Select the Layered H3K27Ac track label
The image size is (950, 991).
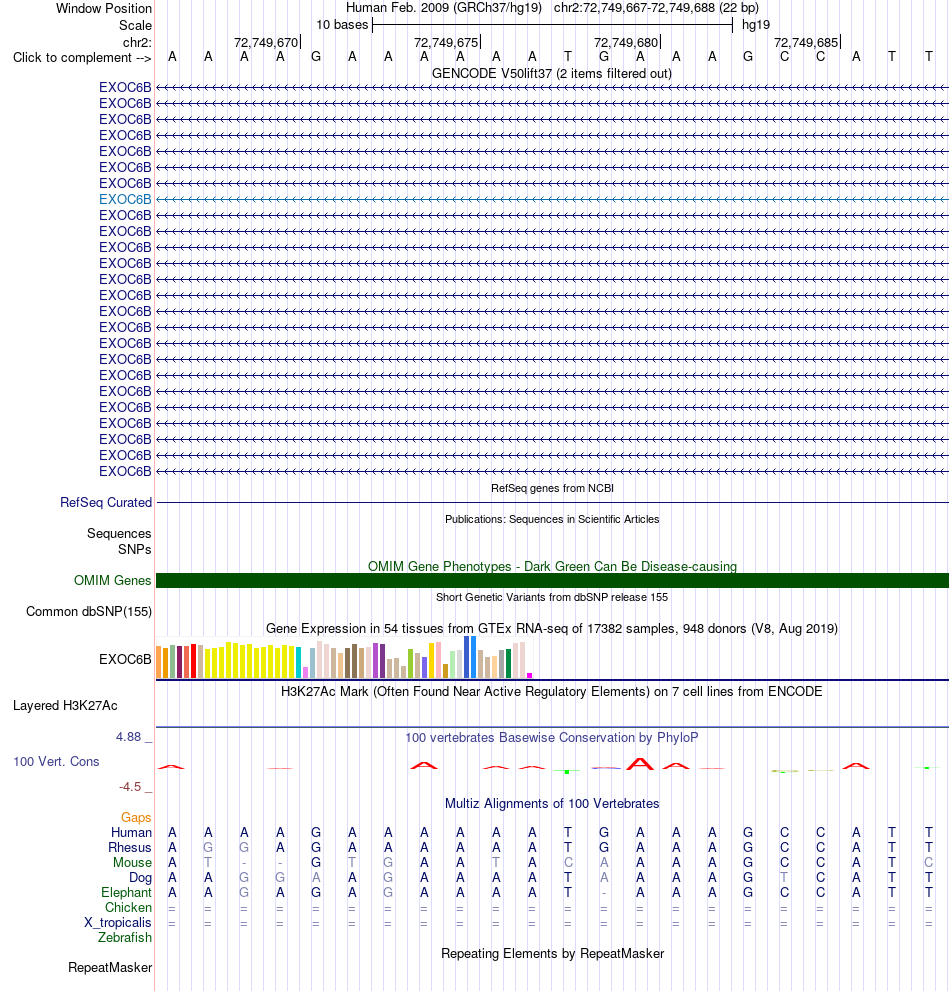coord(65,705)
